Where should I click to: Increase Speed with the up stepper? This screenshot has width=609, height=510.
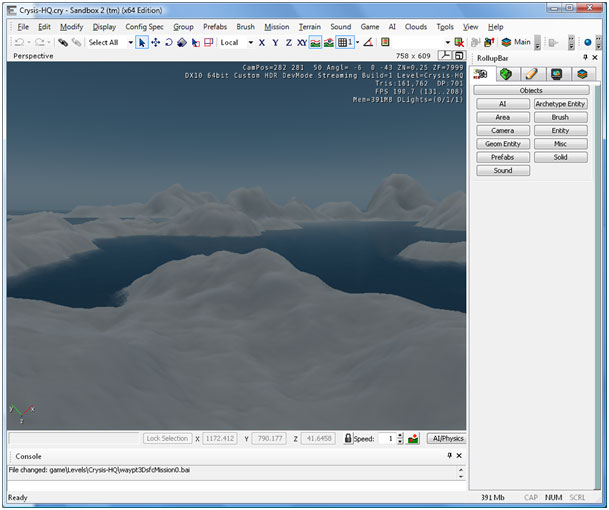[x=400, y=436]
